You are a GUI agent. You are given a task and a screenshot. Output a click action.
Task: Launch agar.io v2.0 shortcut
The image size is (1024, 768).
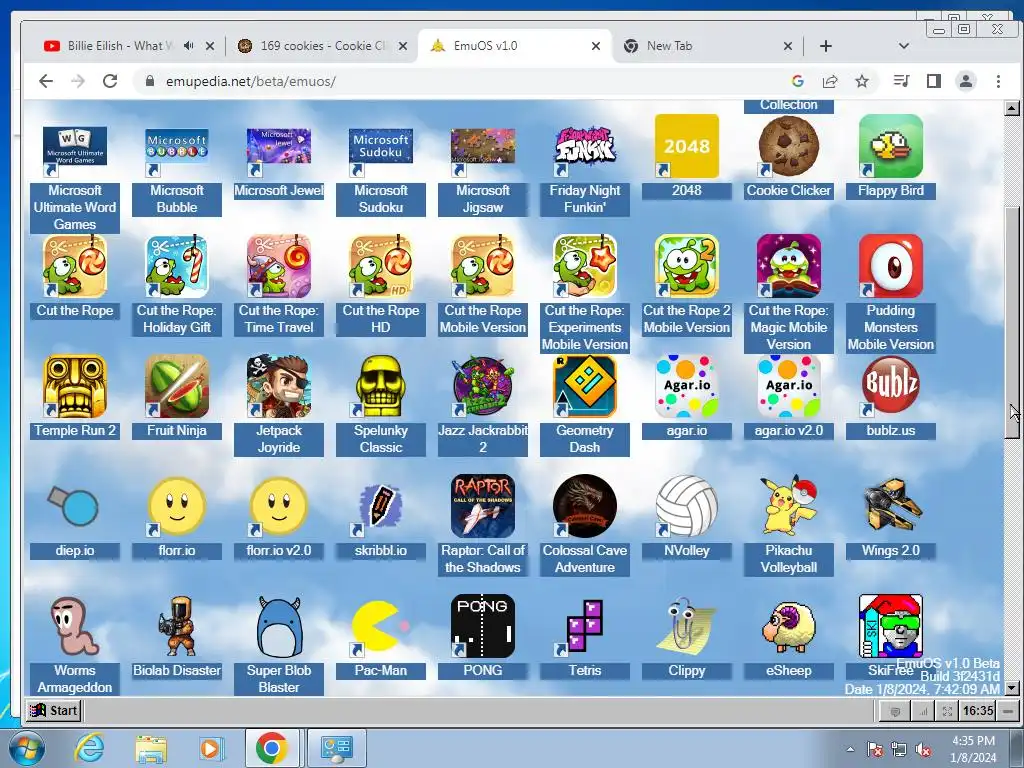[788, 387]
